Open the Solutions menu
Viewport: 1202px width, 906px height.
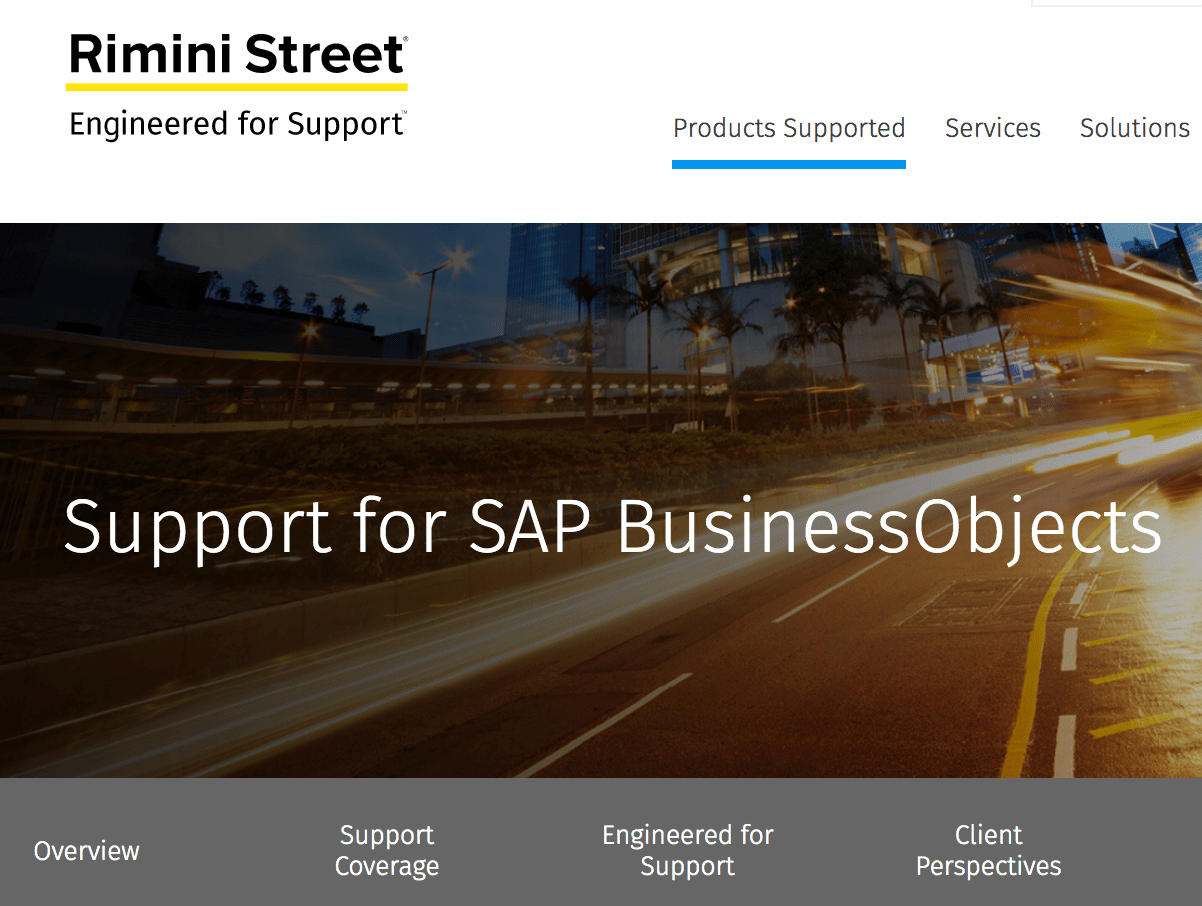(1135, 128)
